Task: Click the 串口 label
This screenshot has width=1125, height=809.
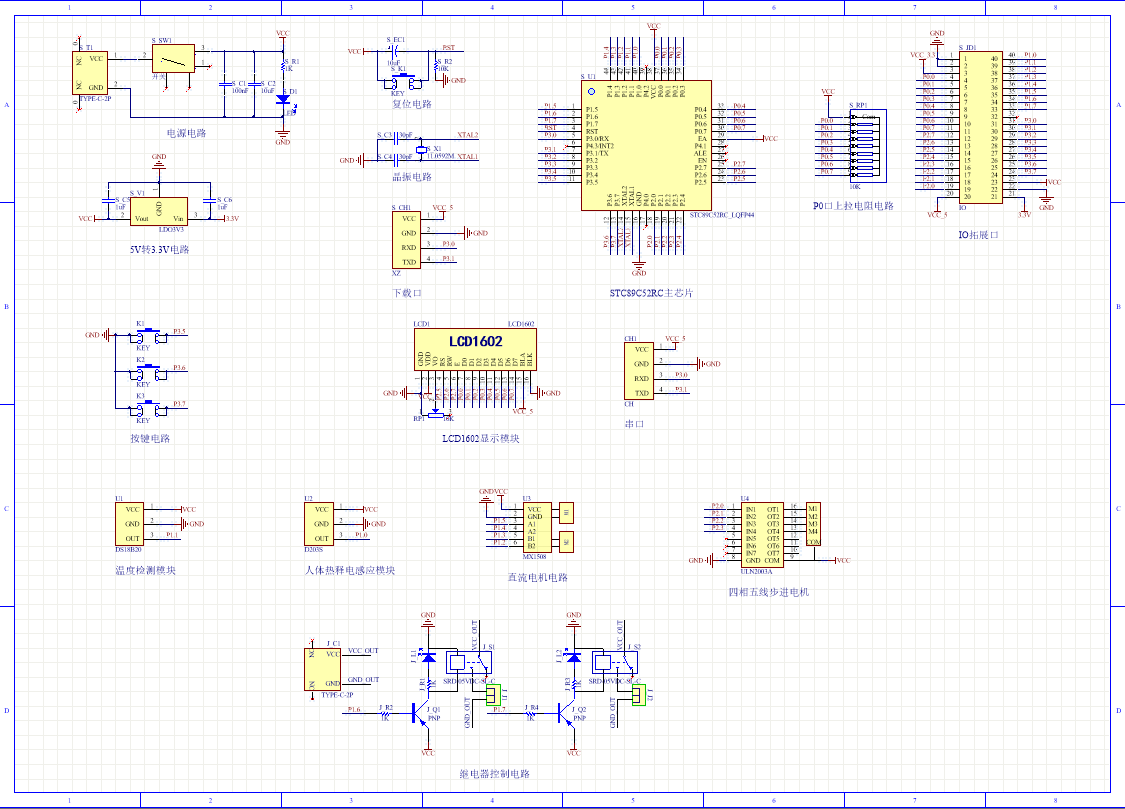Action: click(x=634, y=424)
